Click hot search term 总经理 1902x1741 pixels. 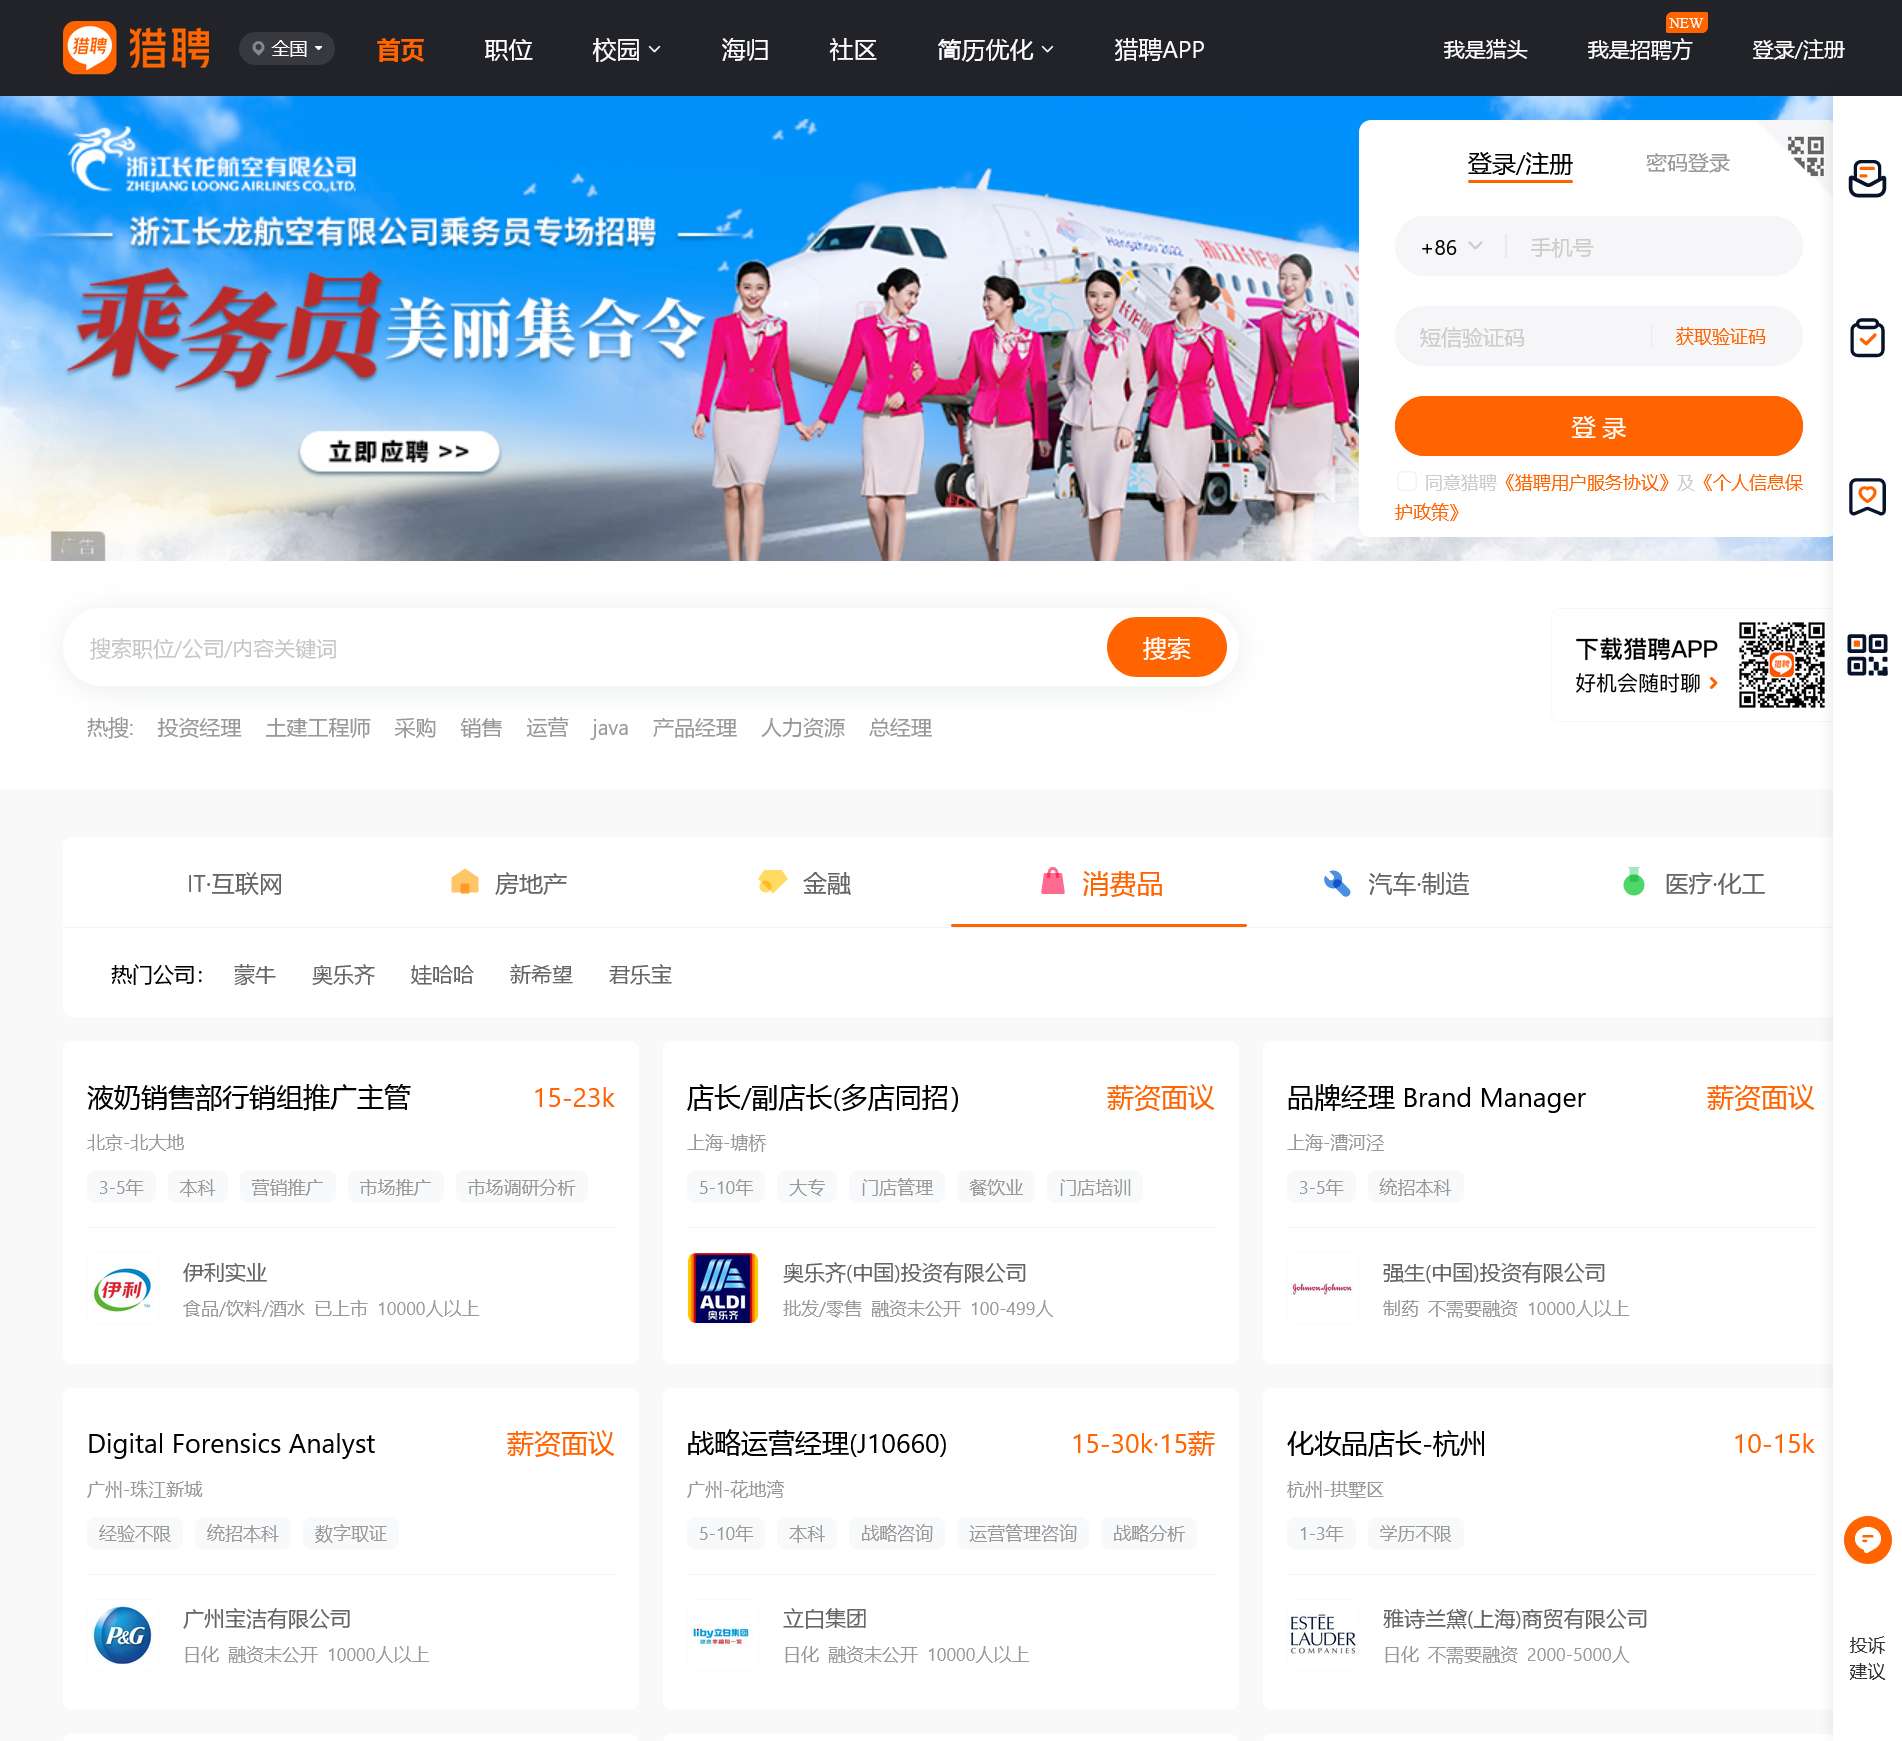[x=900, y=727]
